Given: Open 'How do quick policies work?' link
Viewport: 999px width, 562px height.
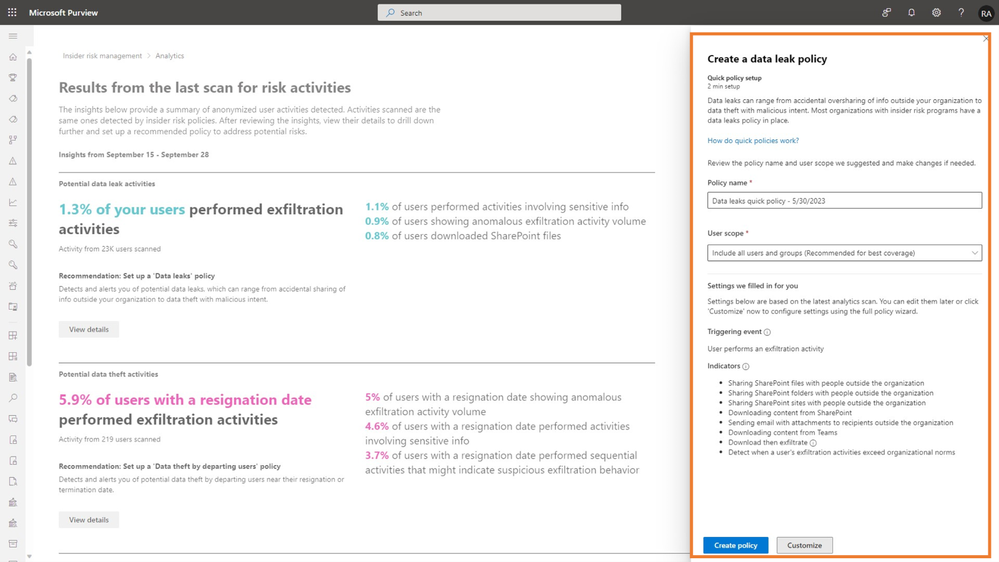Looking at the screenshot, I should (x=752, y=141).
